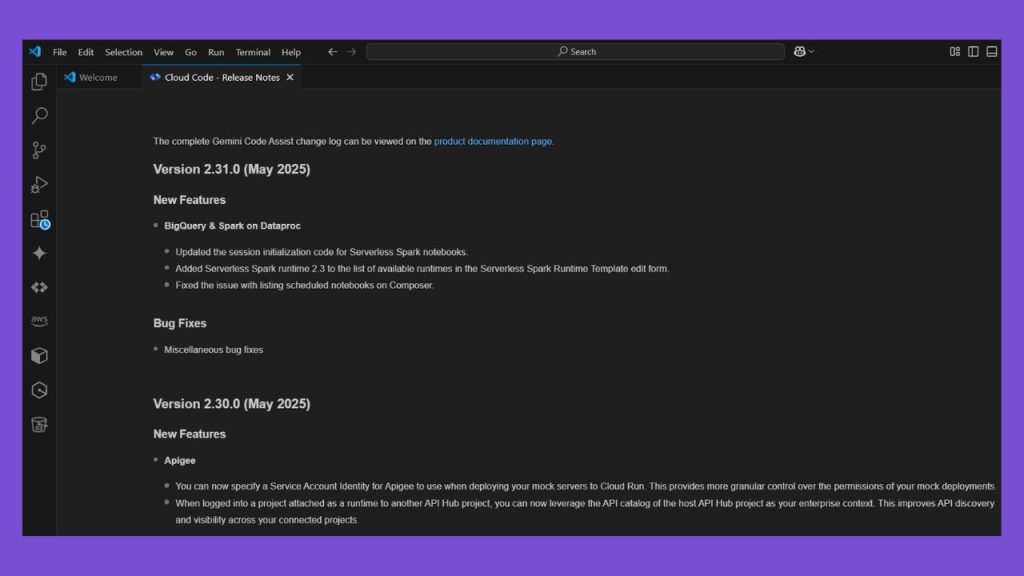The height and width of the screenshot is (576, 1024).
Task: Click the first New Features heading under 2.31.0
Action: pyautogui.click(x=189, y=200)
